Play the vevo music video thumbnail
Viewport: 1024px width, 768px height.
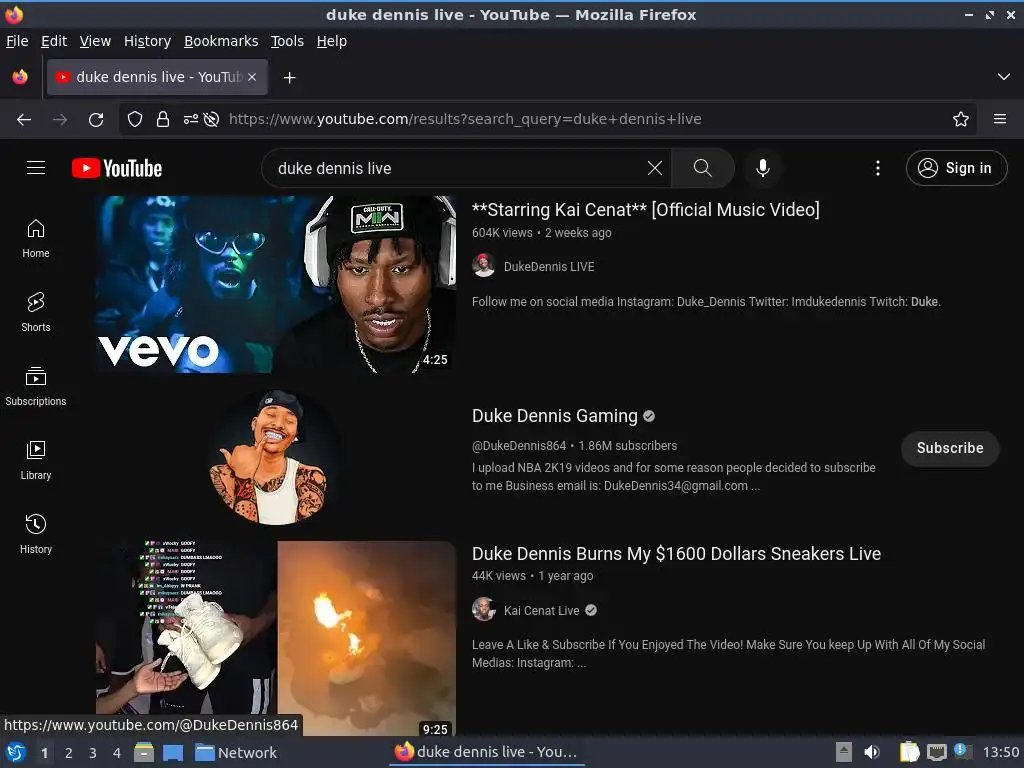[276, 285]
